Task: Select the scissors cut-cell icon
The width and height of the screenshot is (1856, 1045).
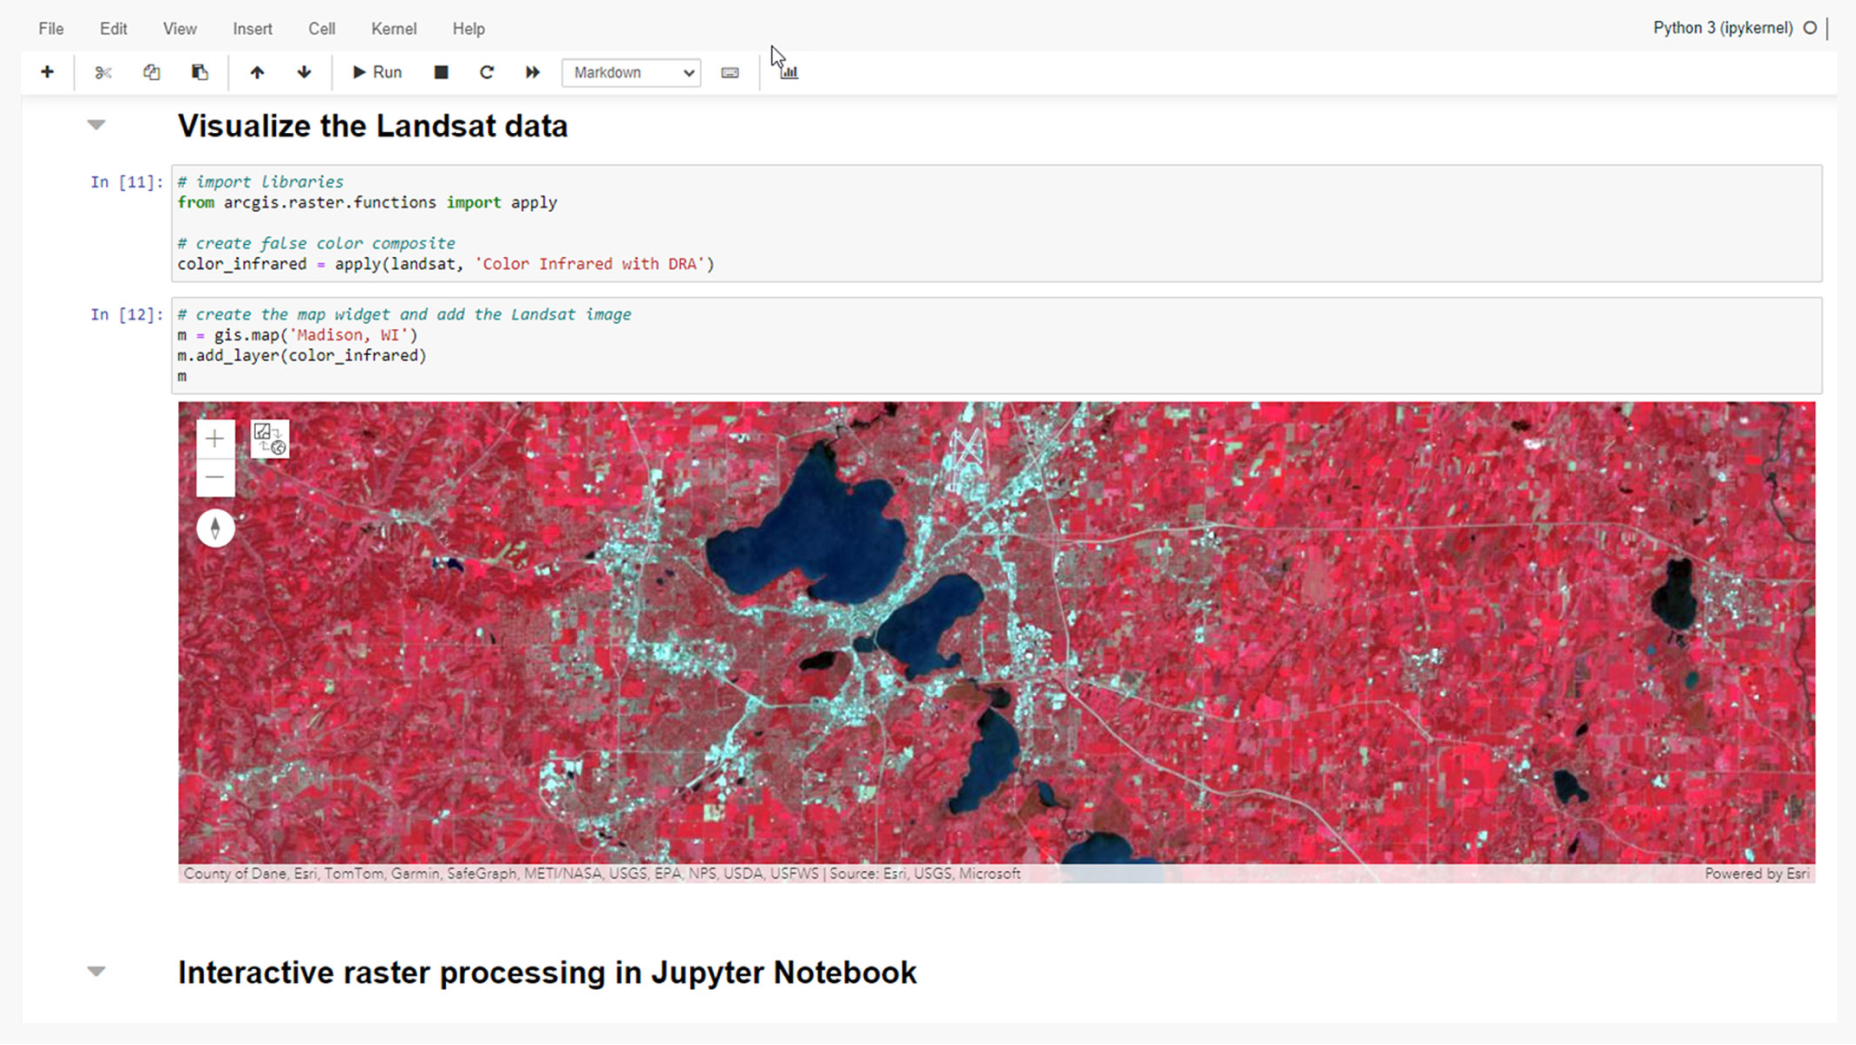Action: point(103,72)
